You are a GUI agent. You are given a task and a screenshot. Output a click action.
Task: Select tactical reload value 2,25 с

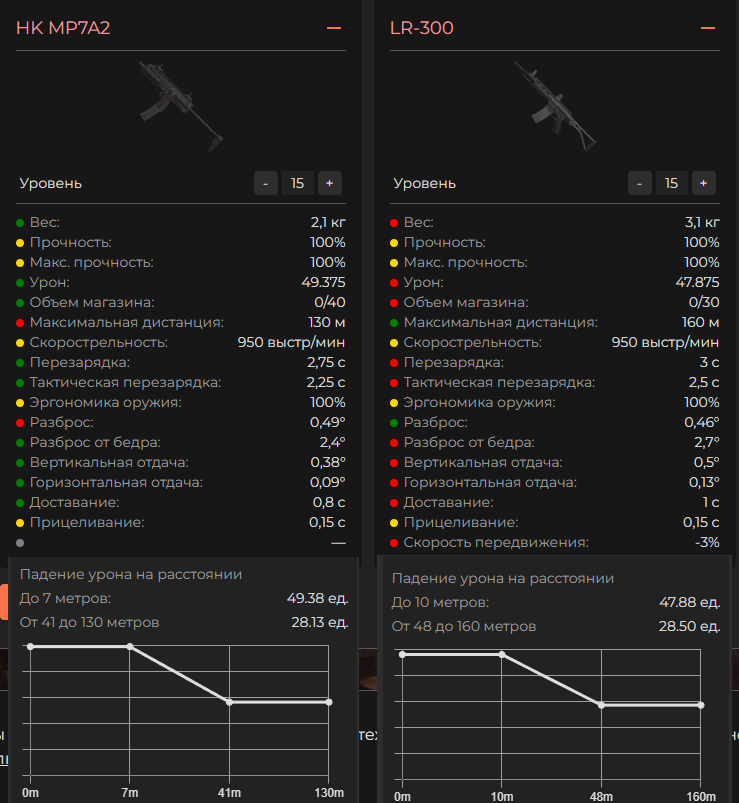326,382
